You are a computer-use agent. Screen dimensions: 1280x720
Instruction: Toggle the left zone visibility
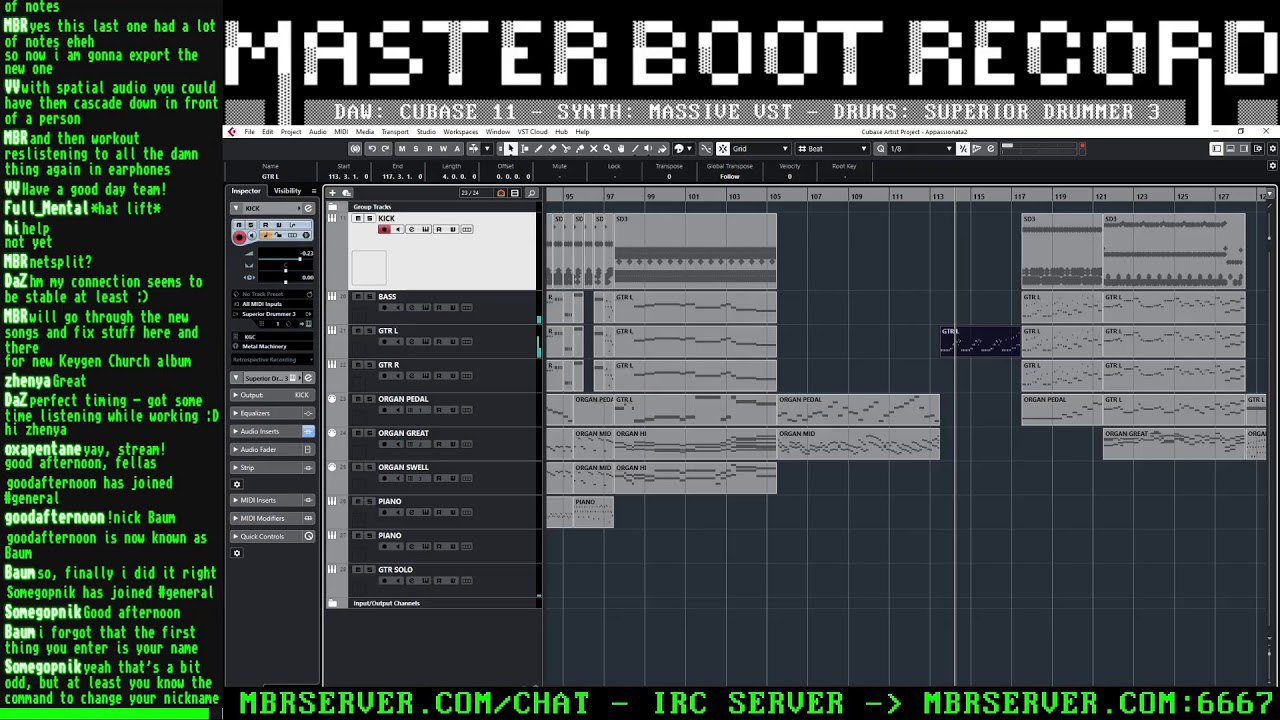coord(1216,148)
